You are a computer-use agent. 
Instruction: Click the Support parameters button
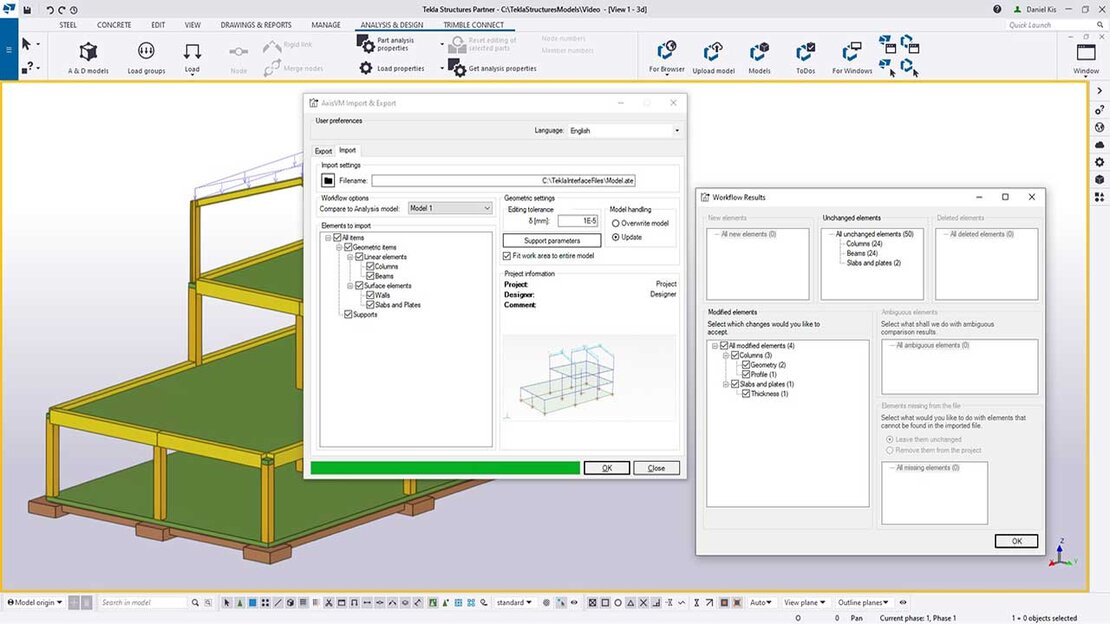pyautogui.click(x=552, y=241)
